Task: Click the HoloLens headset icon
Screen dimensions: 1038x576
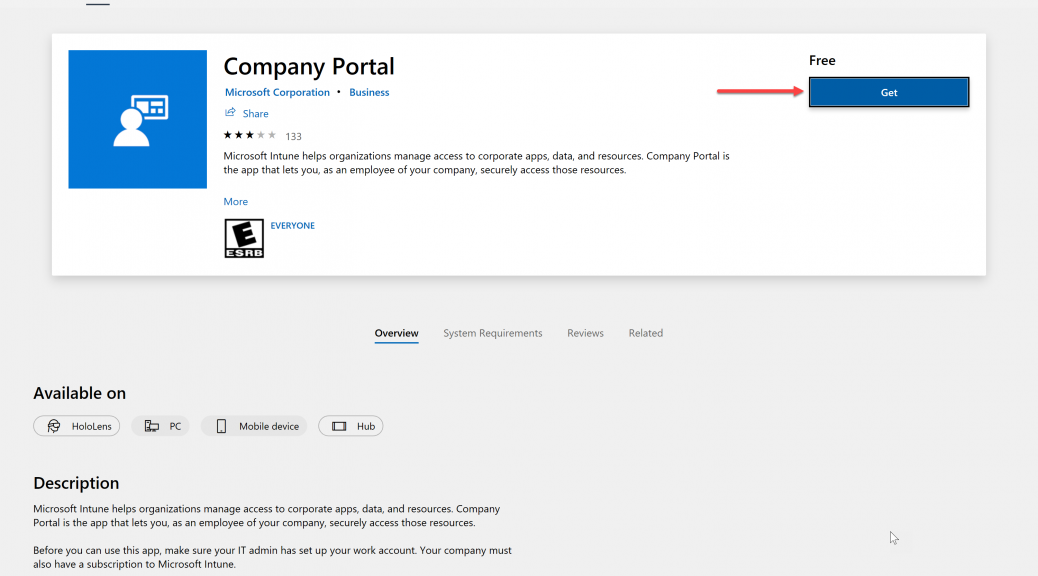Action: coord(54,426)
